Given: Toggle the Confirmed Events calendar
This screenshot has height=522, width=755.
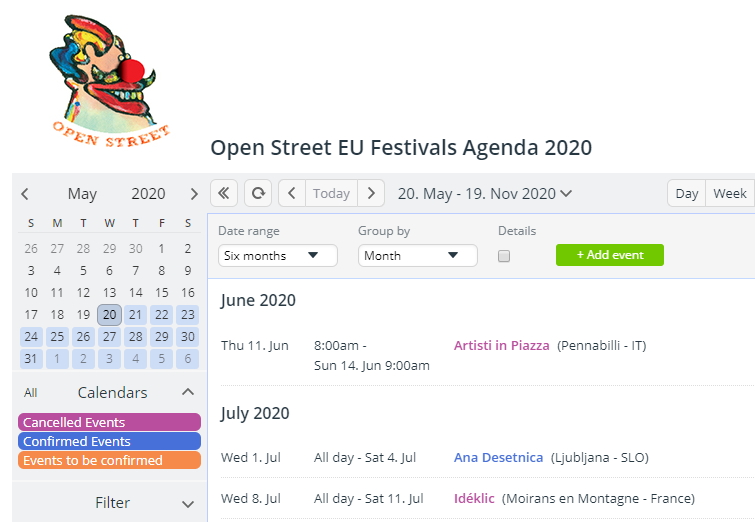Looking at the screenshot, I should (x=109, y=441).
